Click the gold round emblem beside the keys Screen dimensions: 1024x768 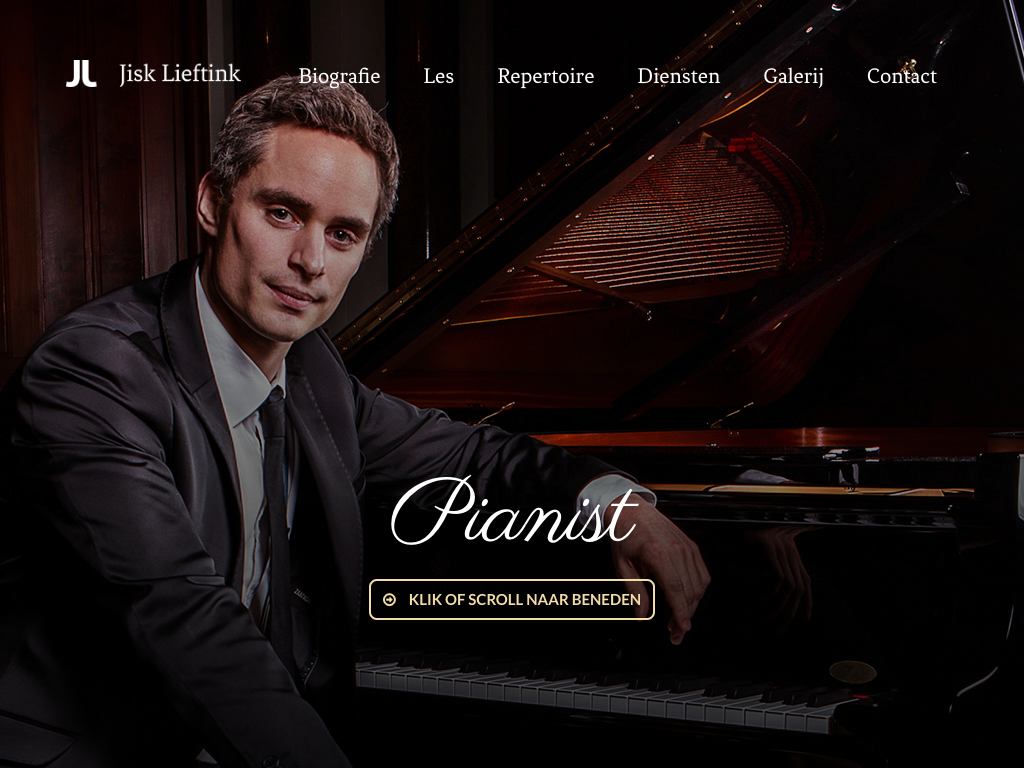pos(852,671)
